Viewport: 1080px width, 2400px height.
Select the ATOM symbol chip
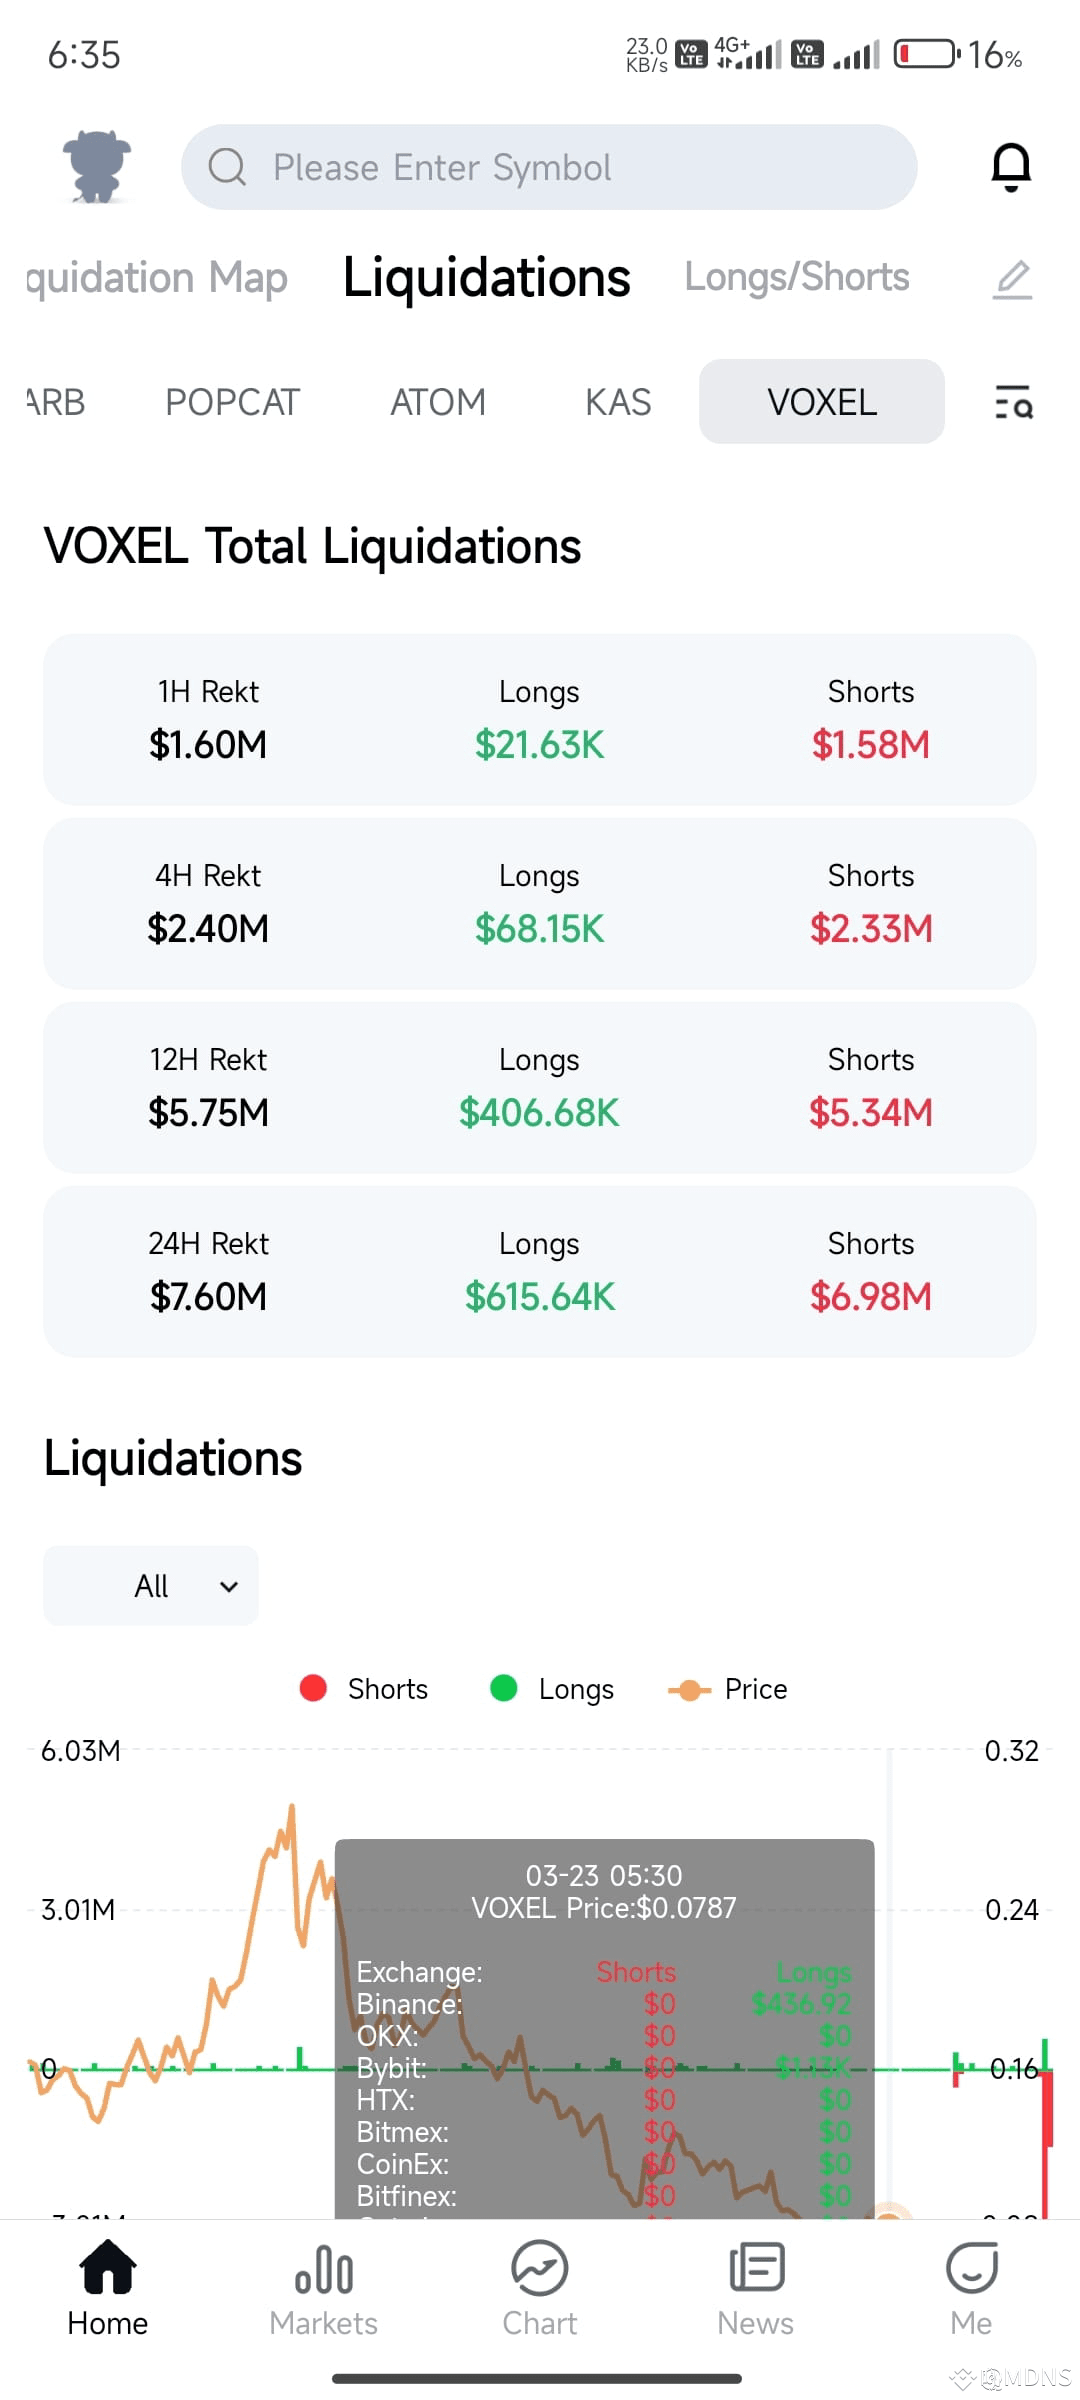438,402
